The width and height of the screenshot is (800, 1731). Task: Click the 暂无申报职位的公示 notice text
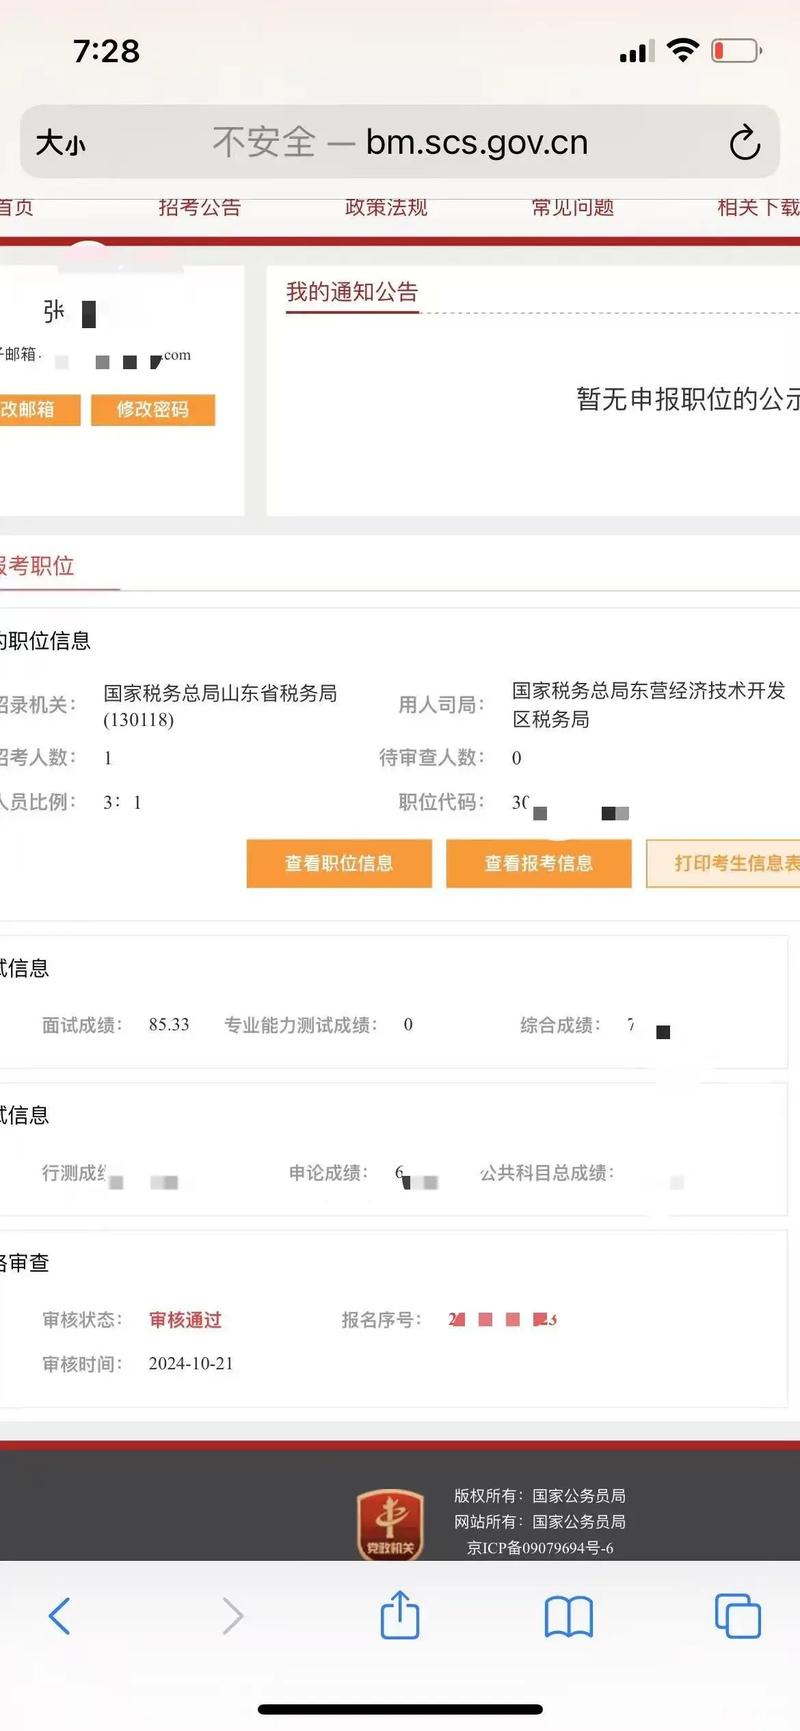688,399
